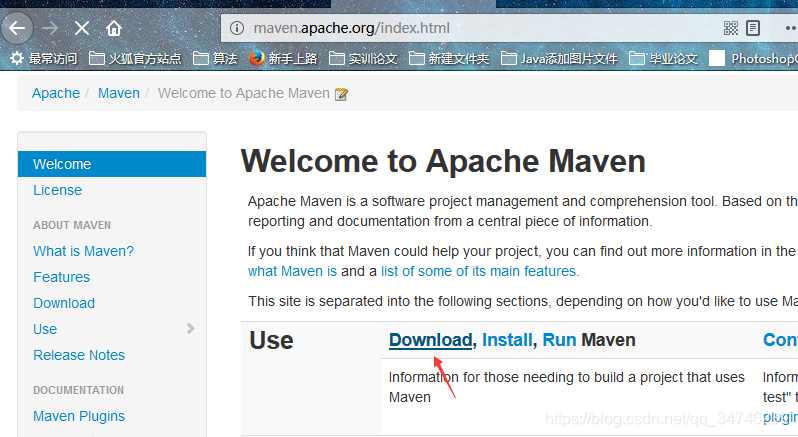Click the Apache breadcrumb link
This screenshot has height=437, width=798.
tap(56, 93)
